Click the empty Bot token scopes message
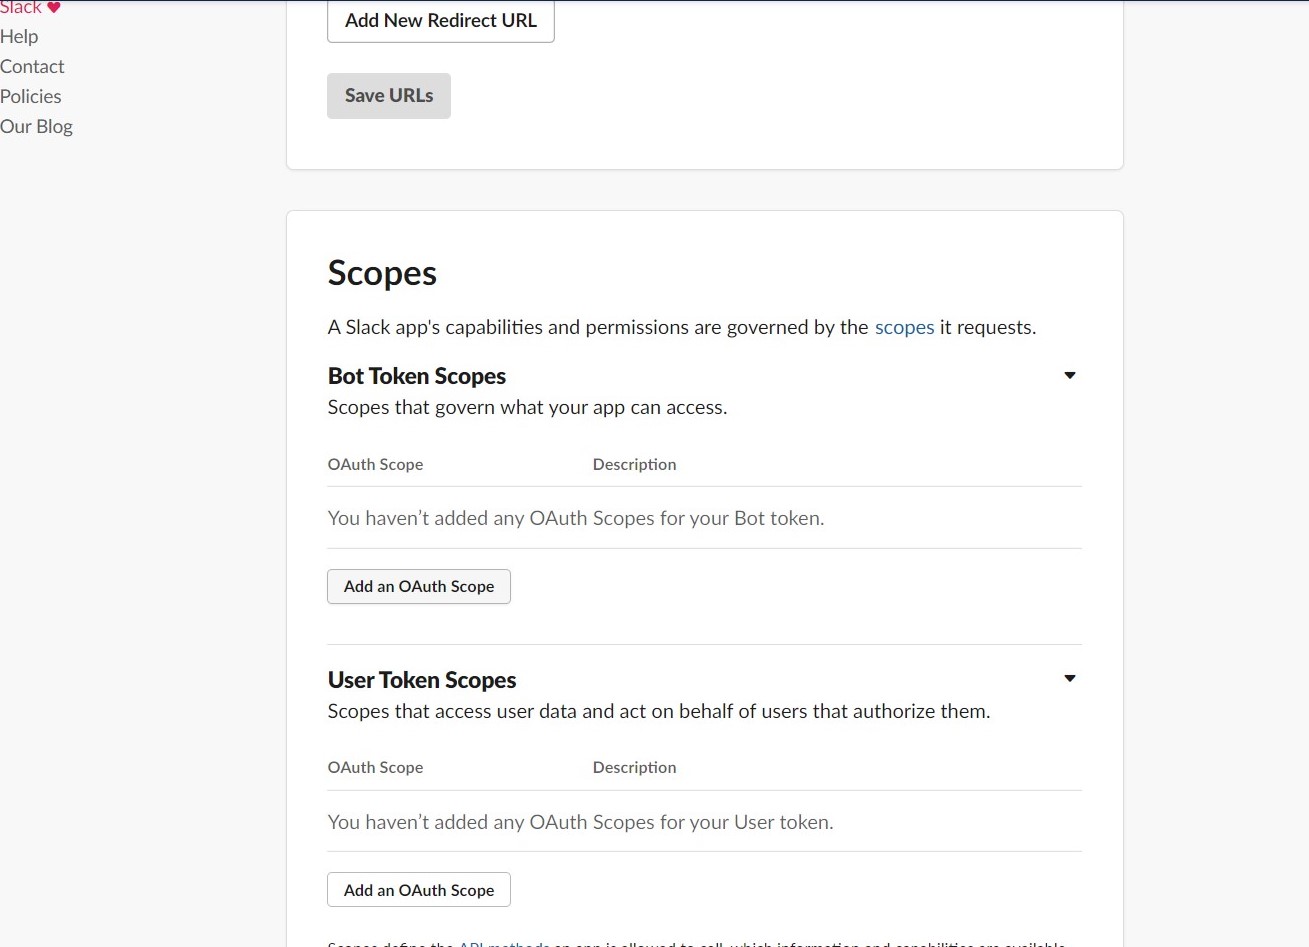This screenshot has height=947, width=1309. pos(576,518)
